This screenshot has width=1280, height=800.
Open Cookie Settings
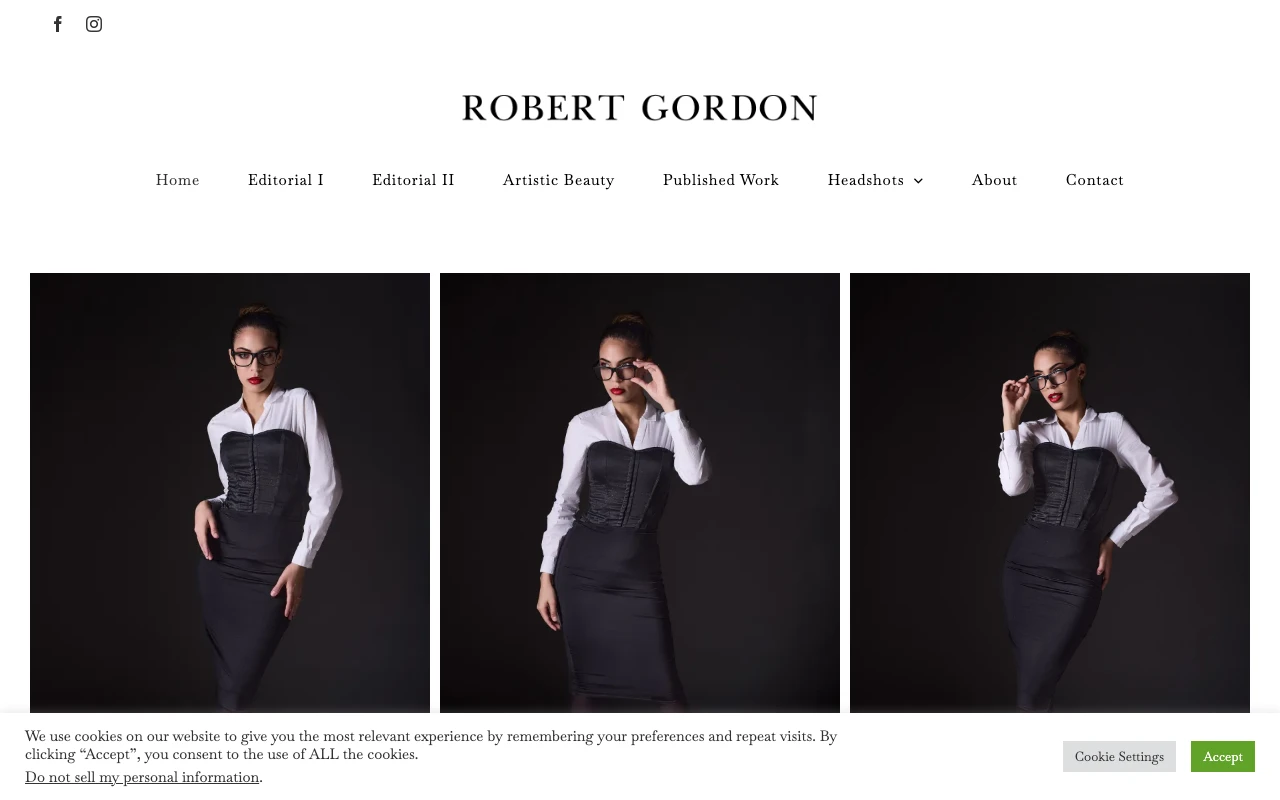(x=1119, y=756)
